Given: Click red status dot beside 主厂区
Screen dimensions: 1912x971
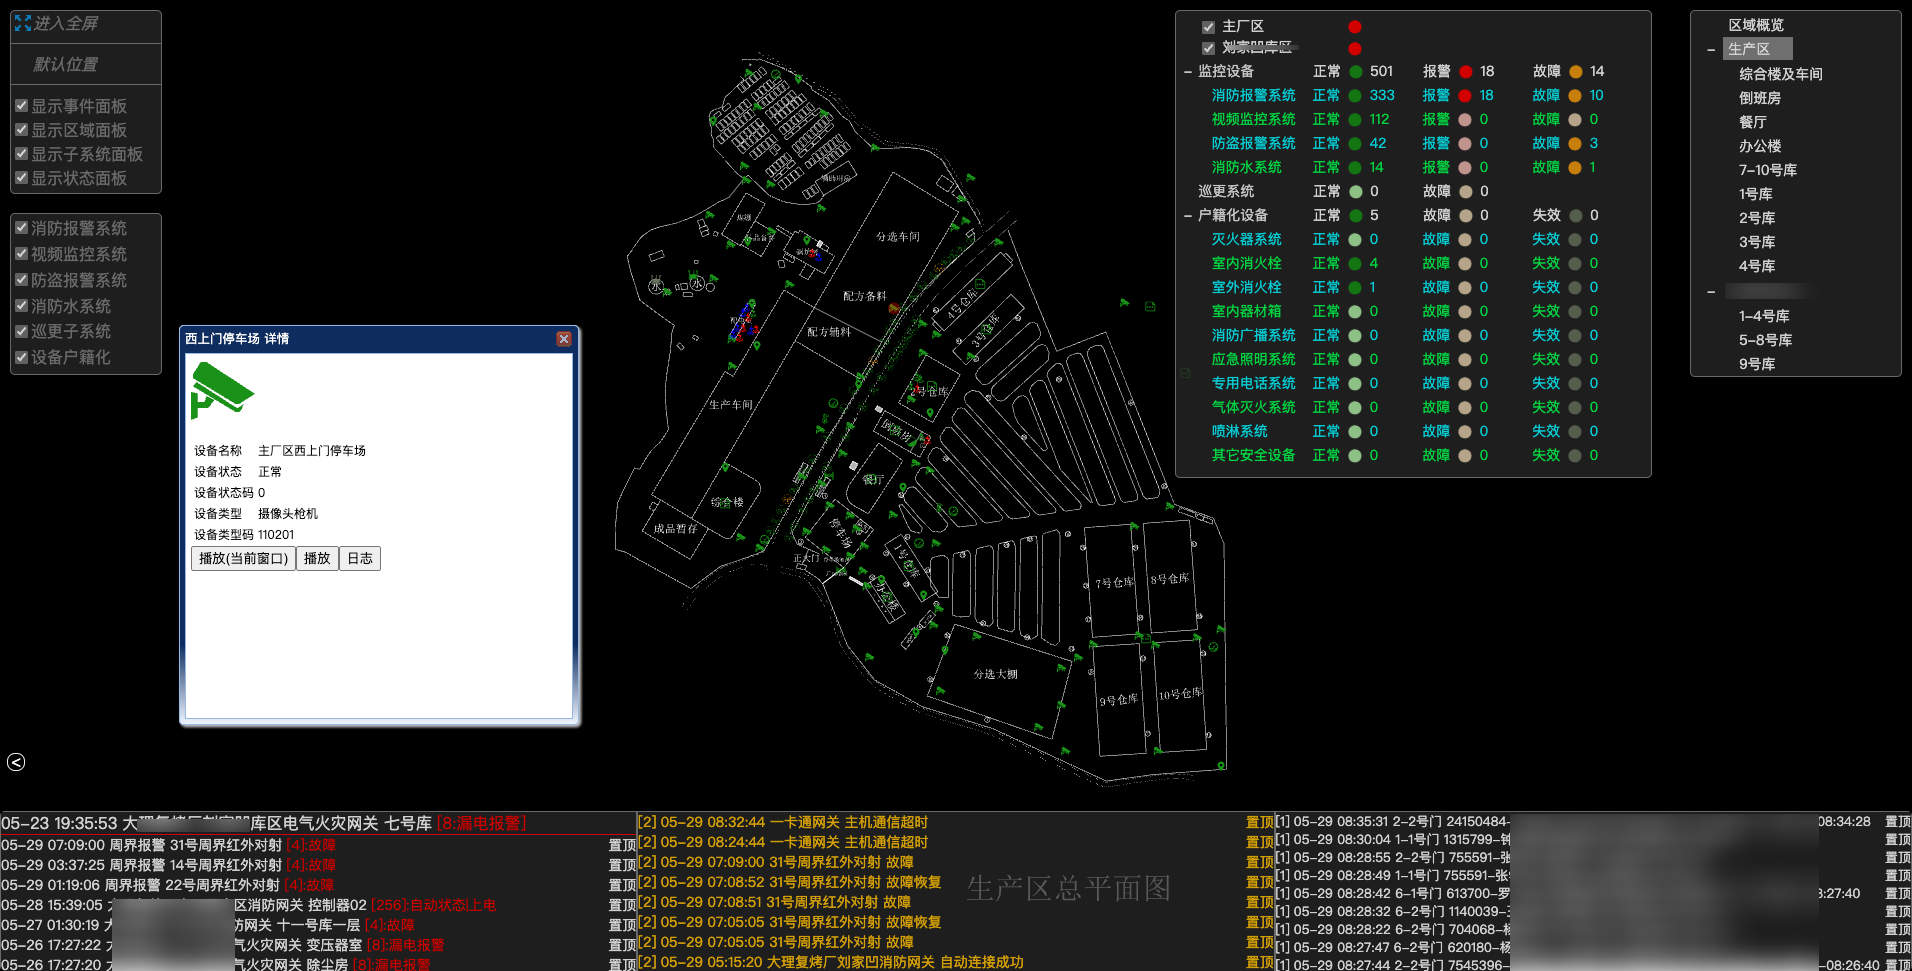Looking at the screenshot, I should point(1354,27).
